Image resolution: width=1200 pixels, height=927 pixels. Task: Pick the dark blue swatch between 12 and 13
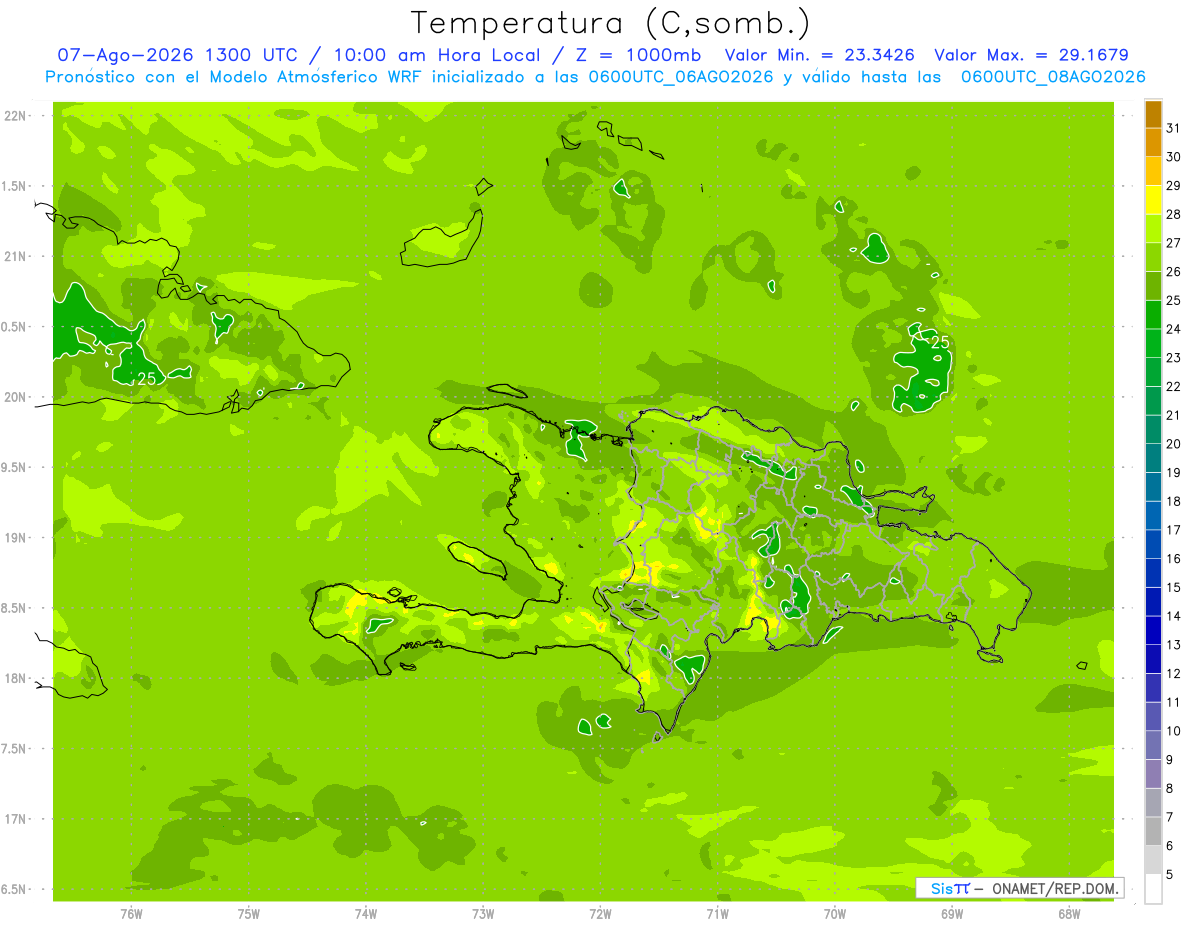pos(1153,659)
